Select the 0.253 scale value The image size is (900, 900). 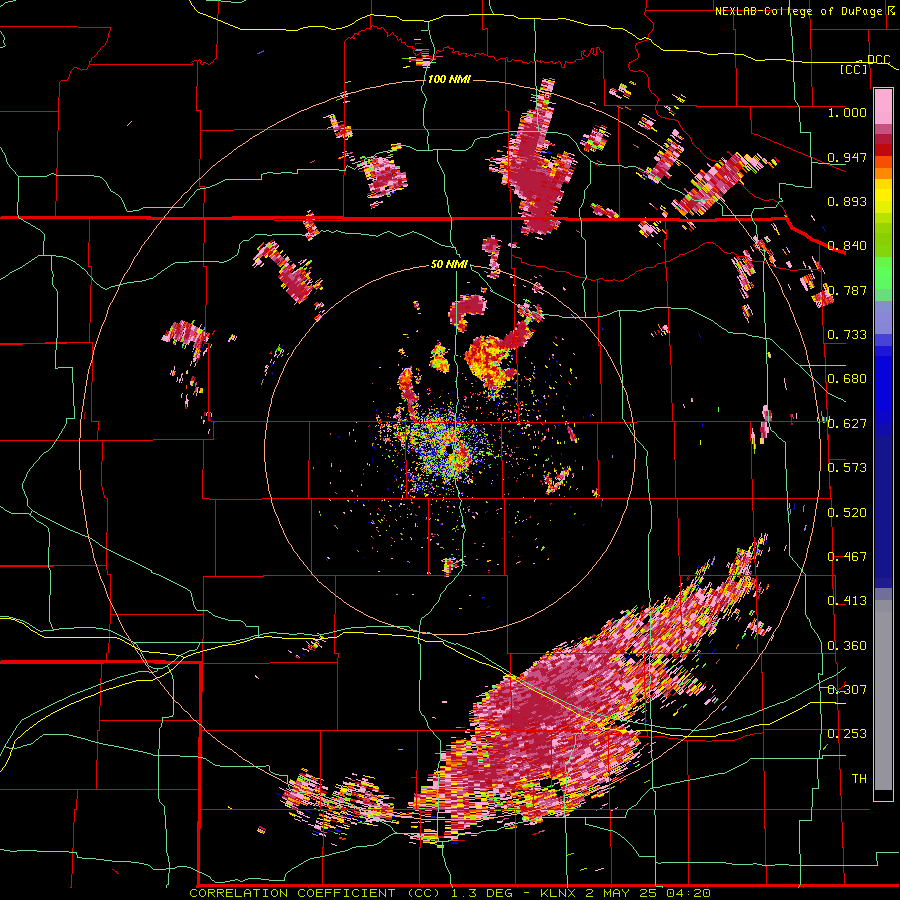tap(847, 734)
